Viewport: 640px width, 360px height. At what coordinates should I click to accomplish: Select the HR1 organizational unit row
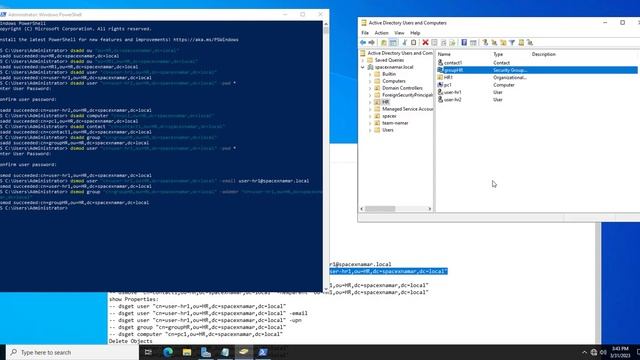[448, 78]
